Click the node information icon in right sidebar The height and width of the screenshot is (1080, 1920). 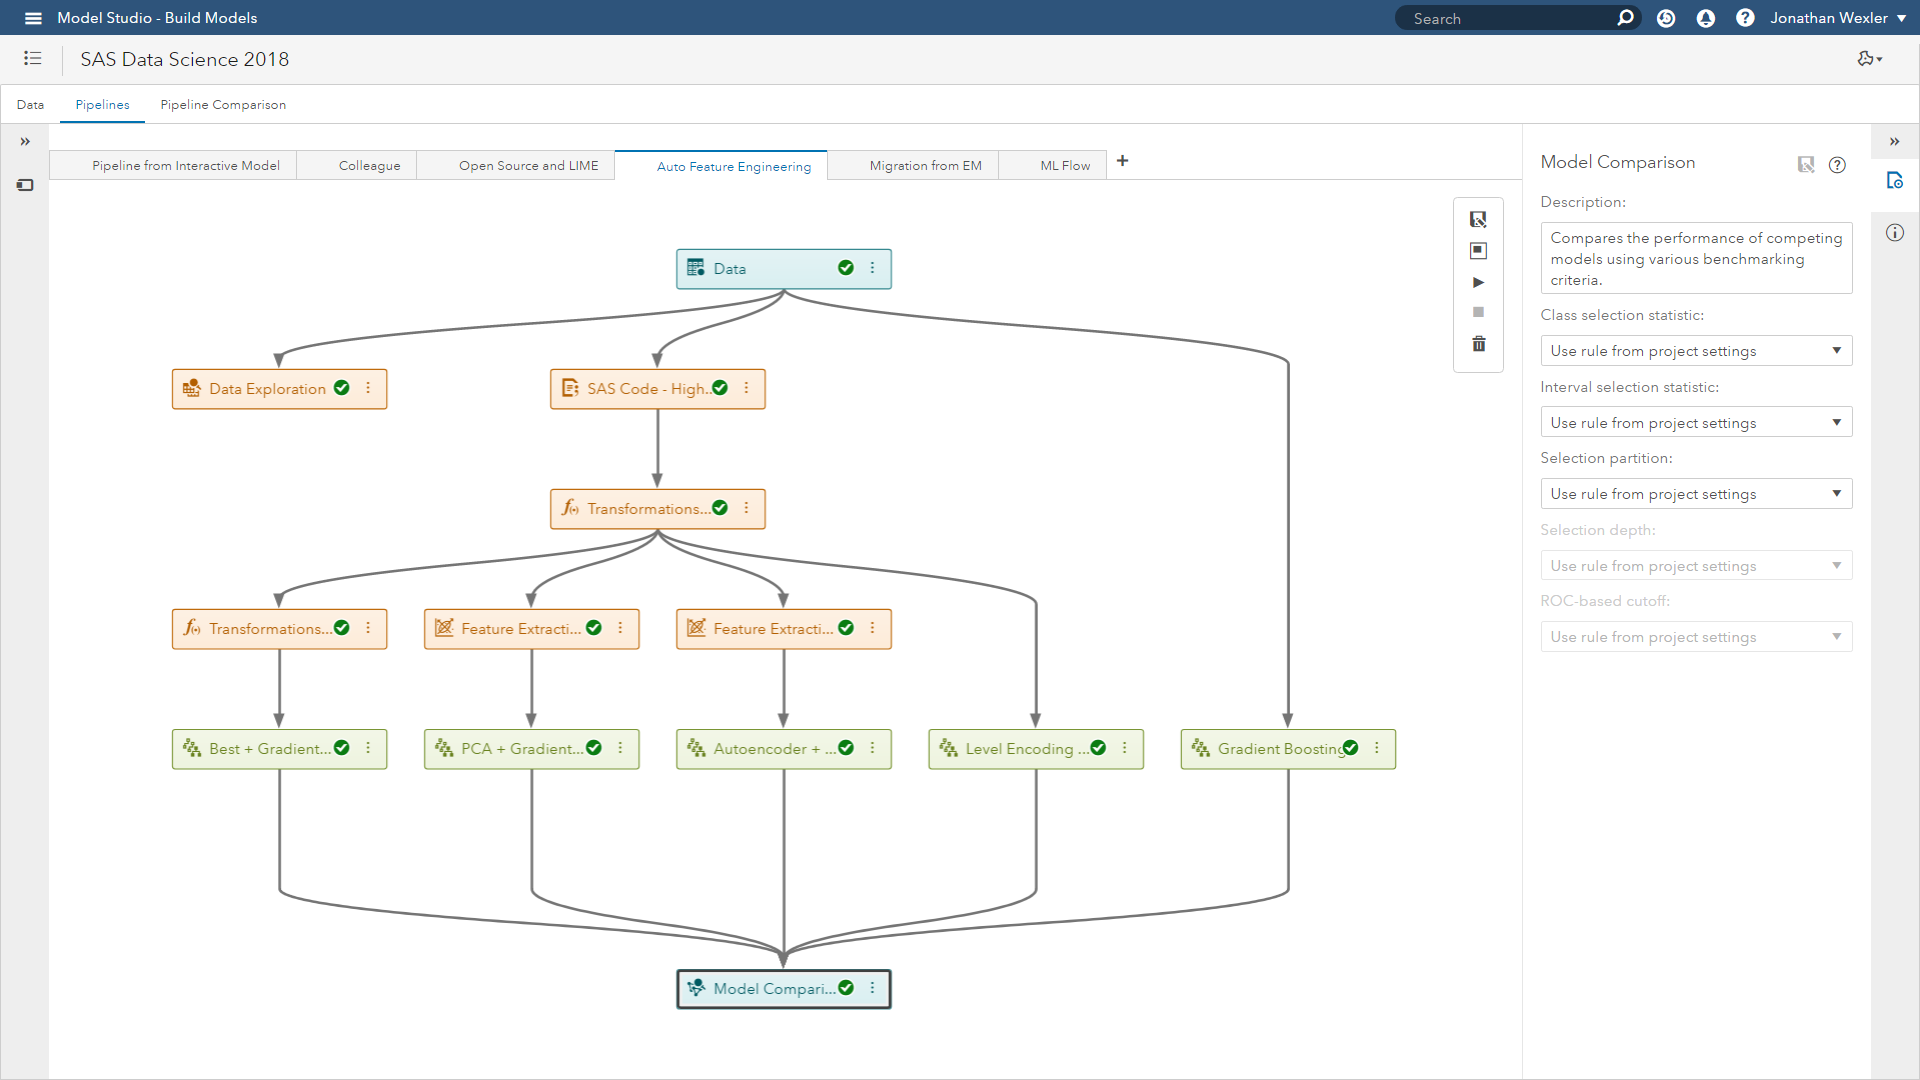click(x=1895, y=233)
